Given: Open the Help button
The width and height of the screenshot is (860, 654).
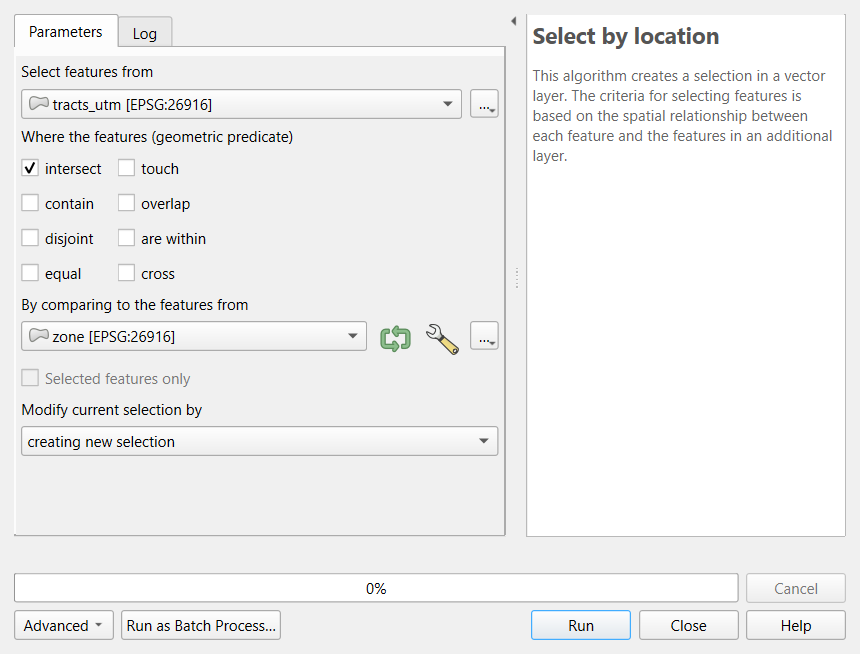Looking at the screenshot, I should click(x=796, y=625).
